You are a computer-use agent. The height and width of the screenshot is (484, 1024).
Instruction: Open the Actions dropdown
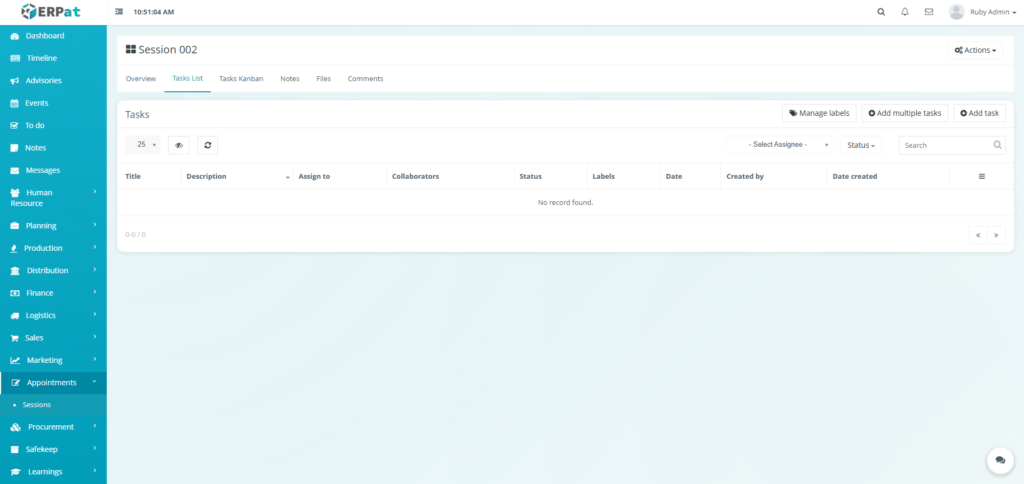tap(975, 50)
